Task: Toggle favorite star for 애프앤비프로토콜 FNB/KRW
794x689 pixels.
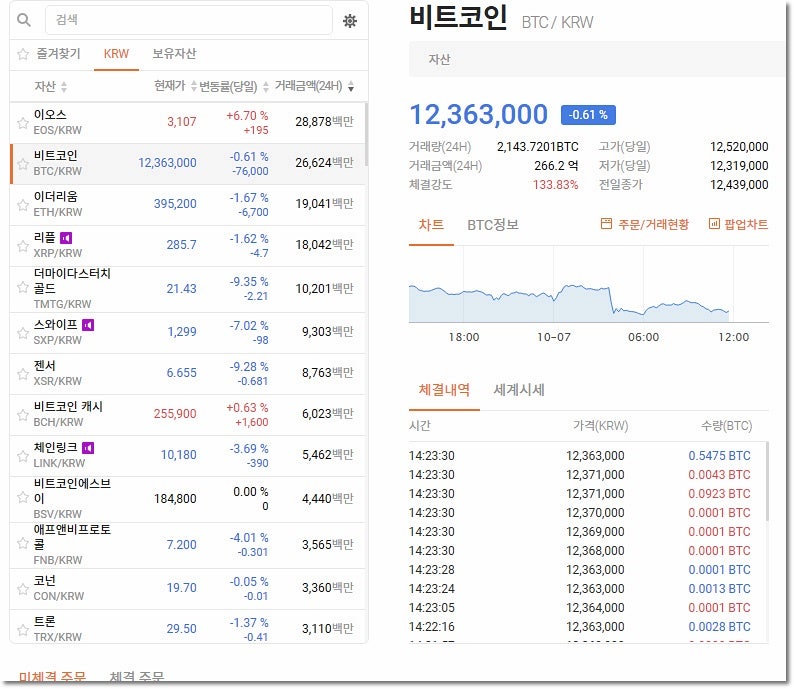Action: [x=23, y=543]
